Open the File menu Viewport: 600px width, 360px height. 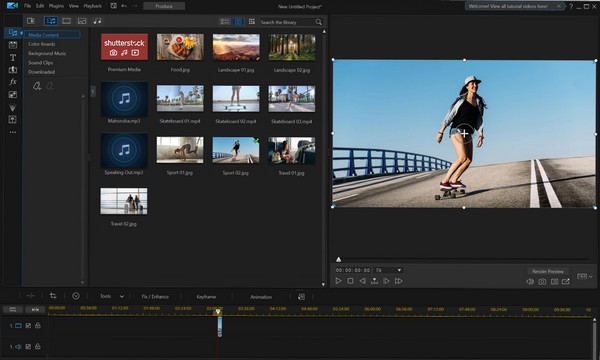tap(28, 6)
